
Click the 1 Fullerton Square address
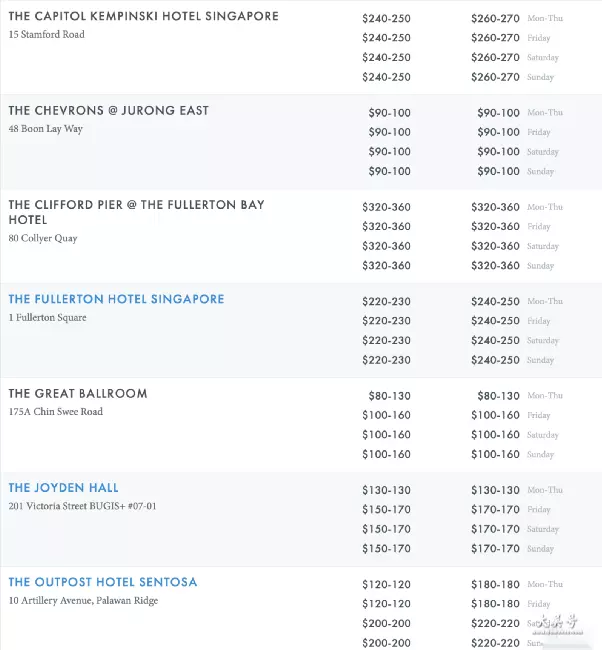(48, 318)
